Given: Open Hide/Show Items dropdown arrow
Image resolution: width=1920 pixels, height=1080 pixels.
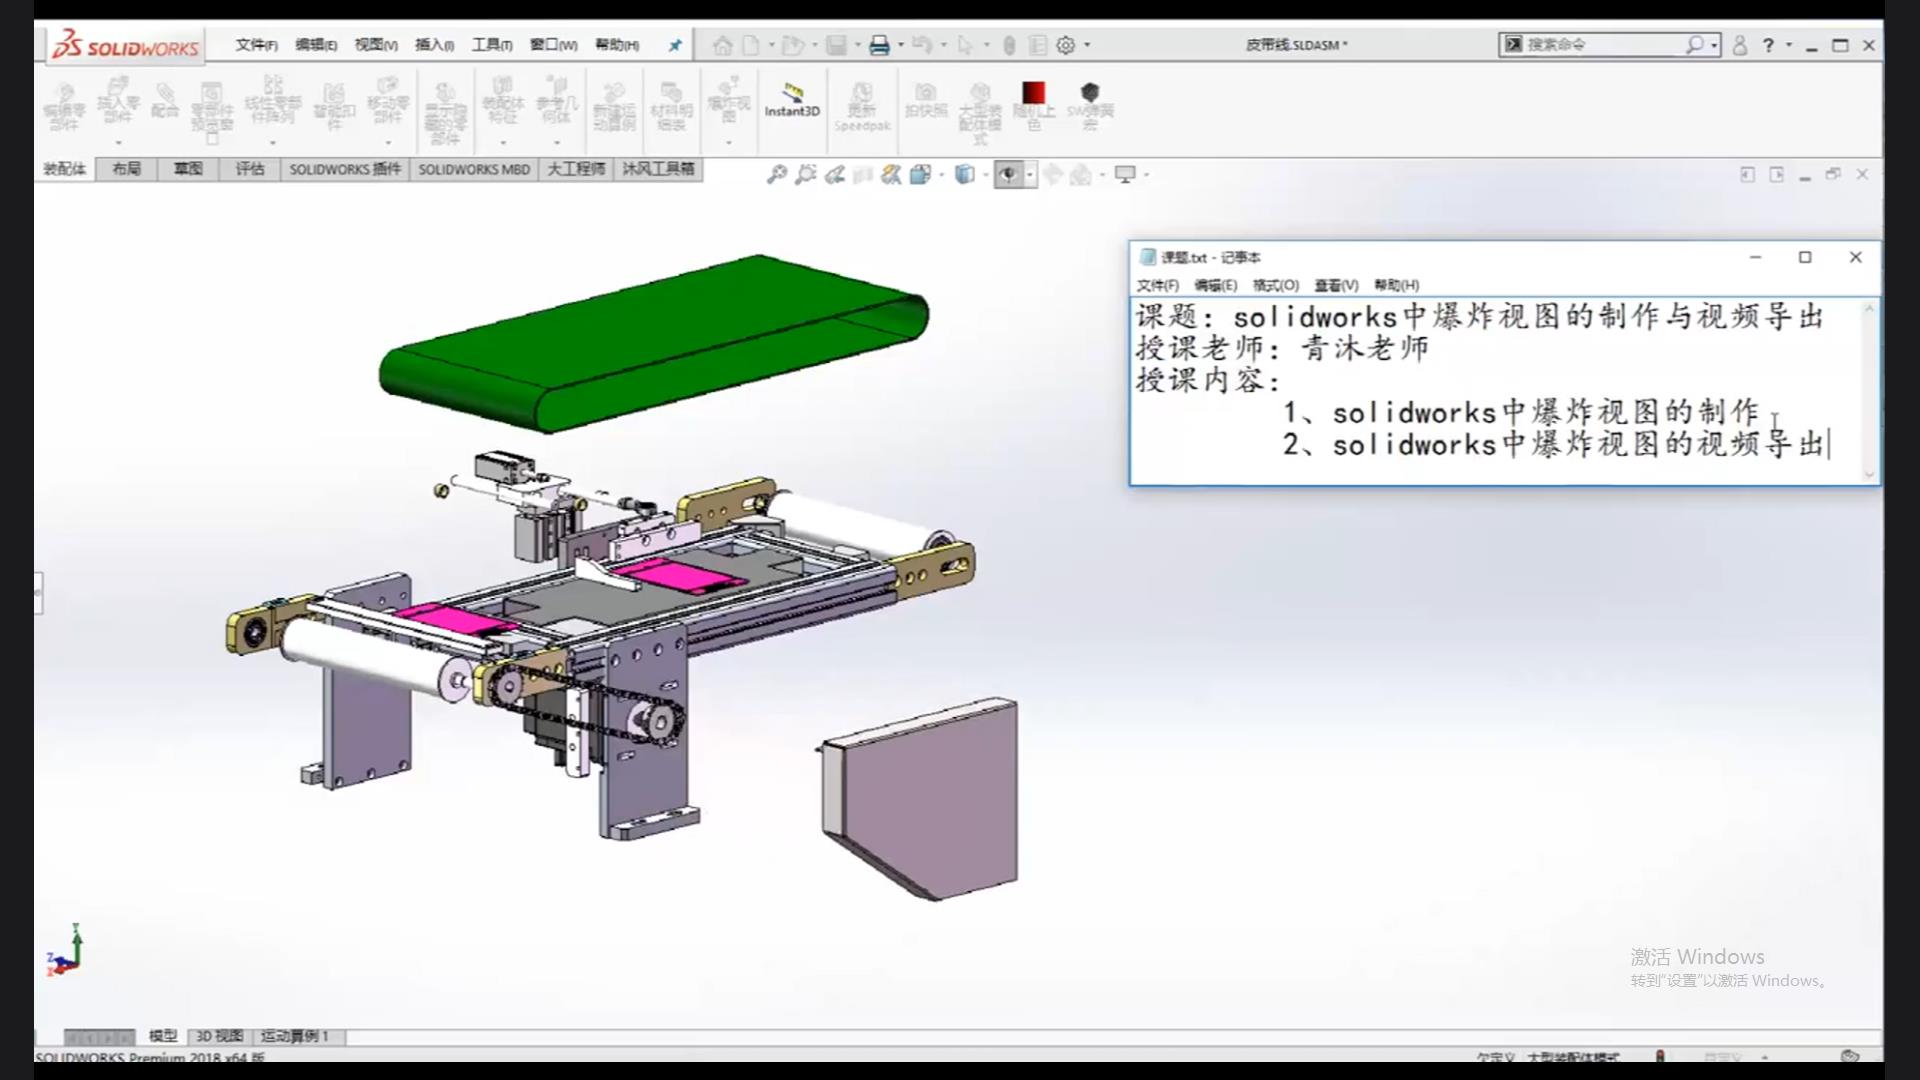Looking at the screenshot, I should [x=1029, y=175].
